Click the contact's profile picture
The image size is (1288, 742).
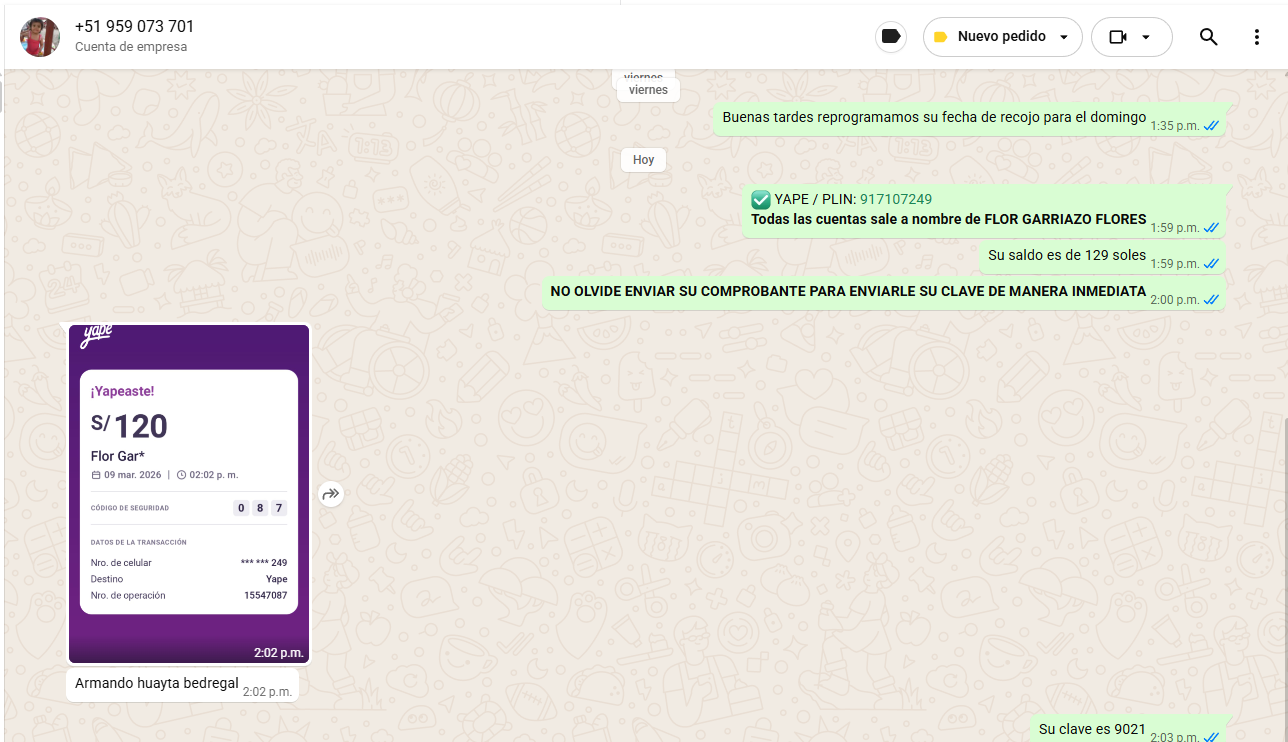(x=40, y=37)
